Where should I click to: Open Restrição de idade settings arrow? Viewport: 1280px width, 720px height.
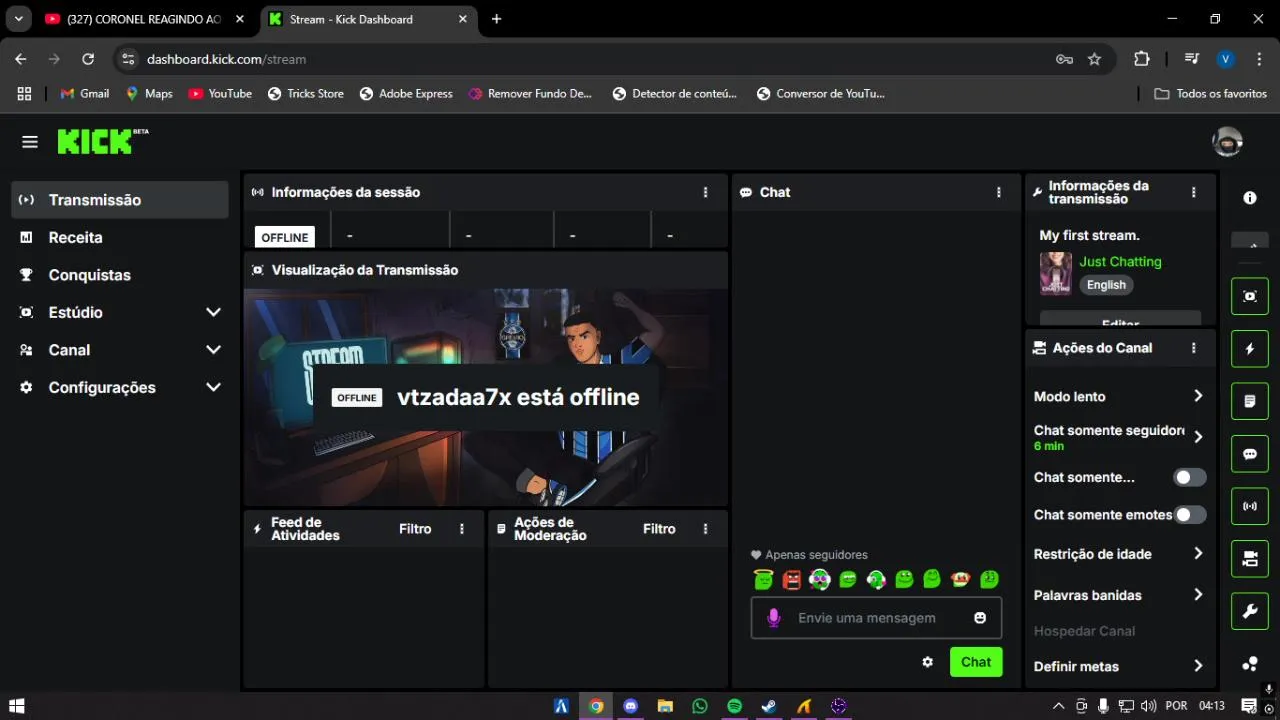pyautogui.click(x=1198, y=553)
